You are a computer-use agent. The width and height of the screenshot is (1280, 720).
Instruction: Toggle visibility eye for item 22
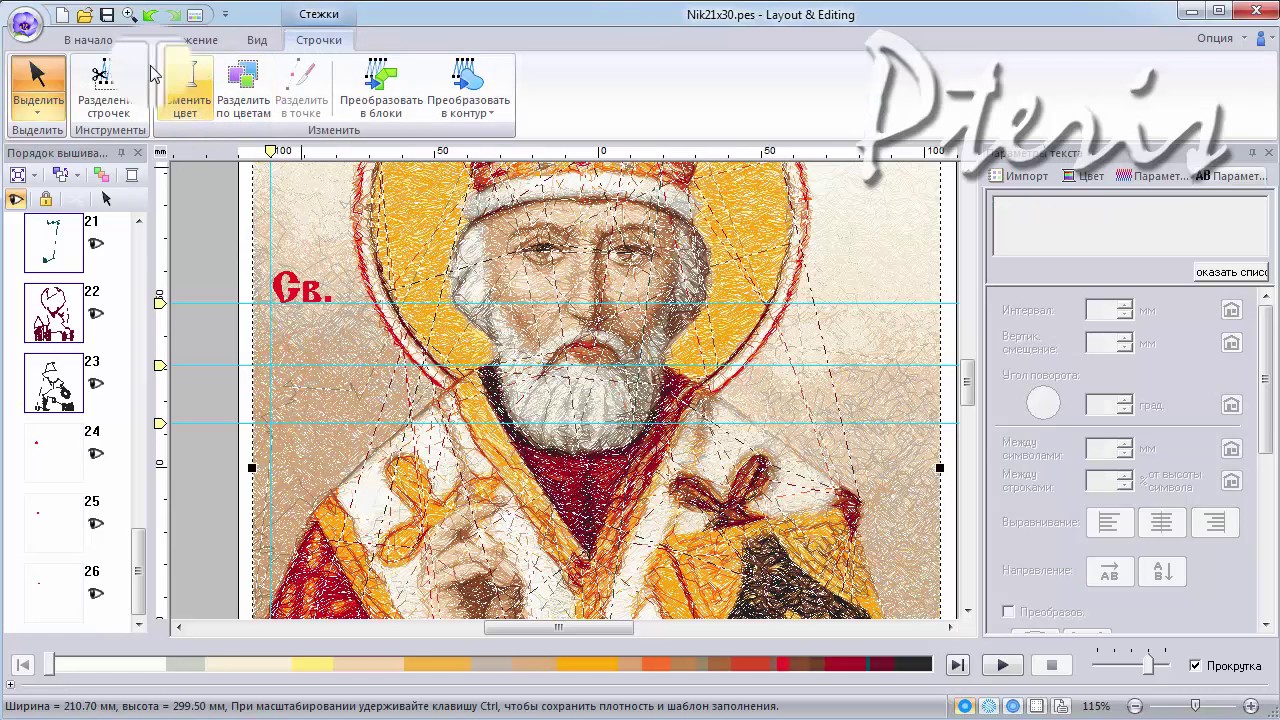[96, 314]
